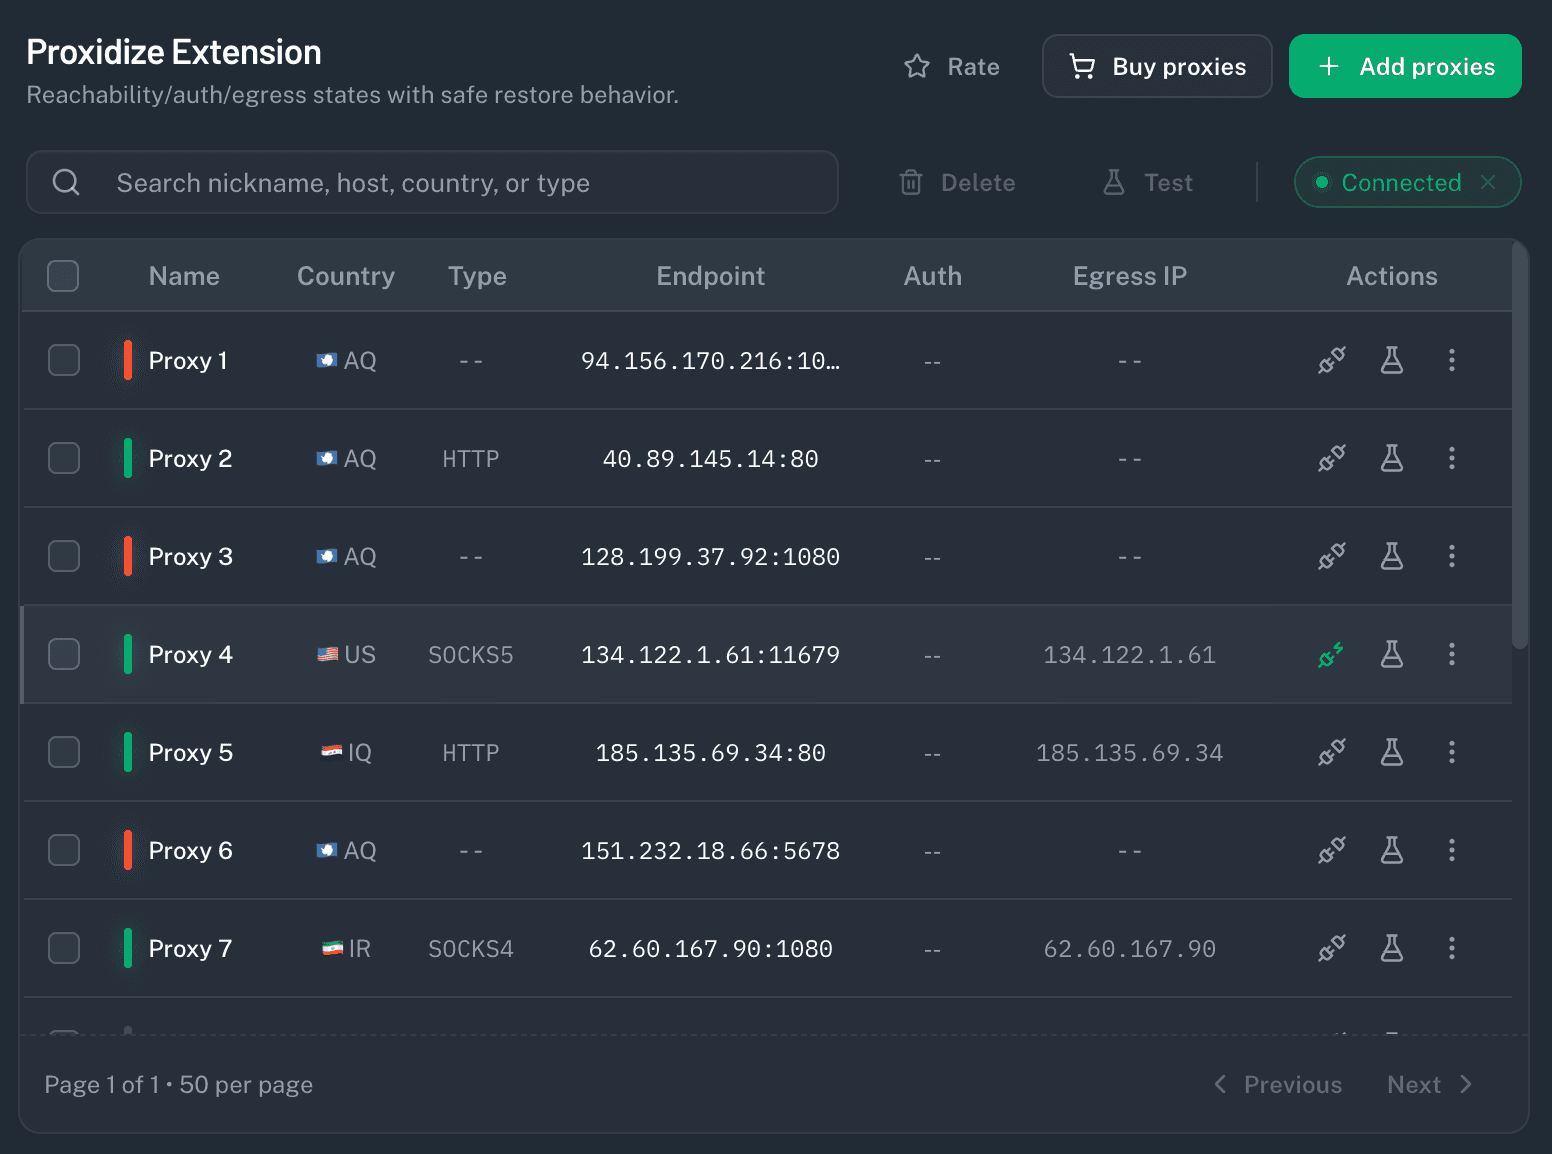1552x1154 pixels.
Task: Disconnect the active Proxy 4 green plug icon
Action: pos(1331,654)
